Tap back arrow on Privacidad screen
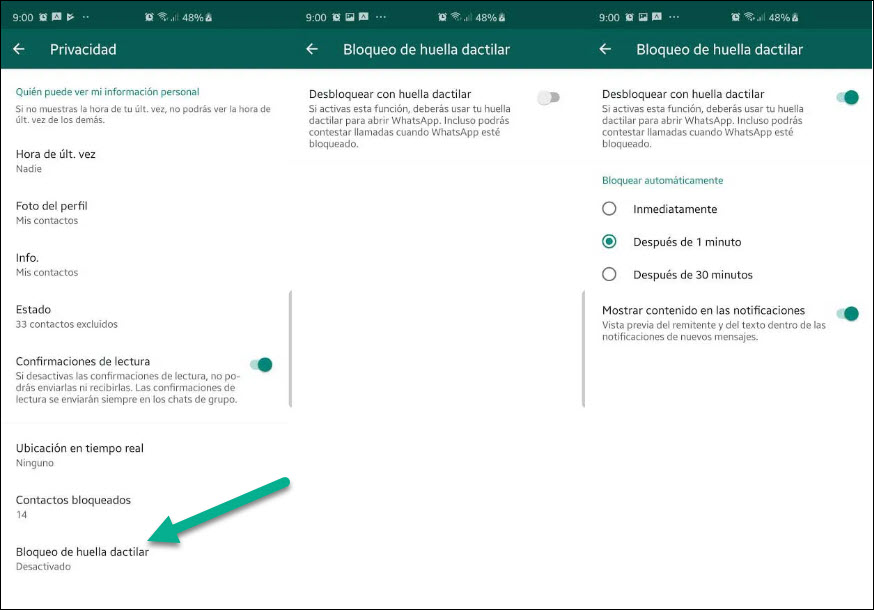The image size is (874, 610). tap(19, 49)
